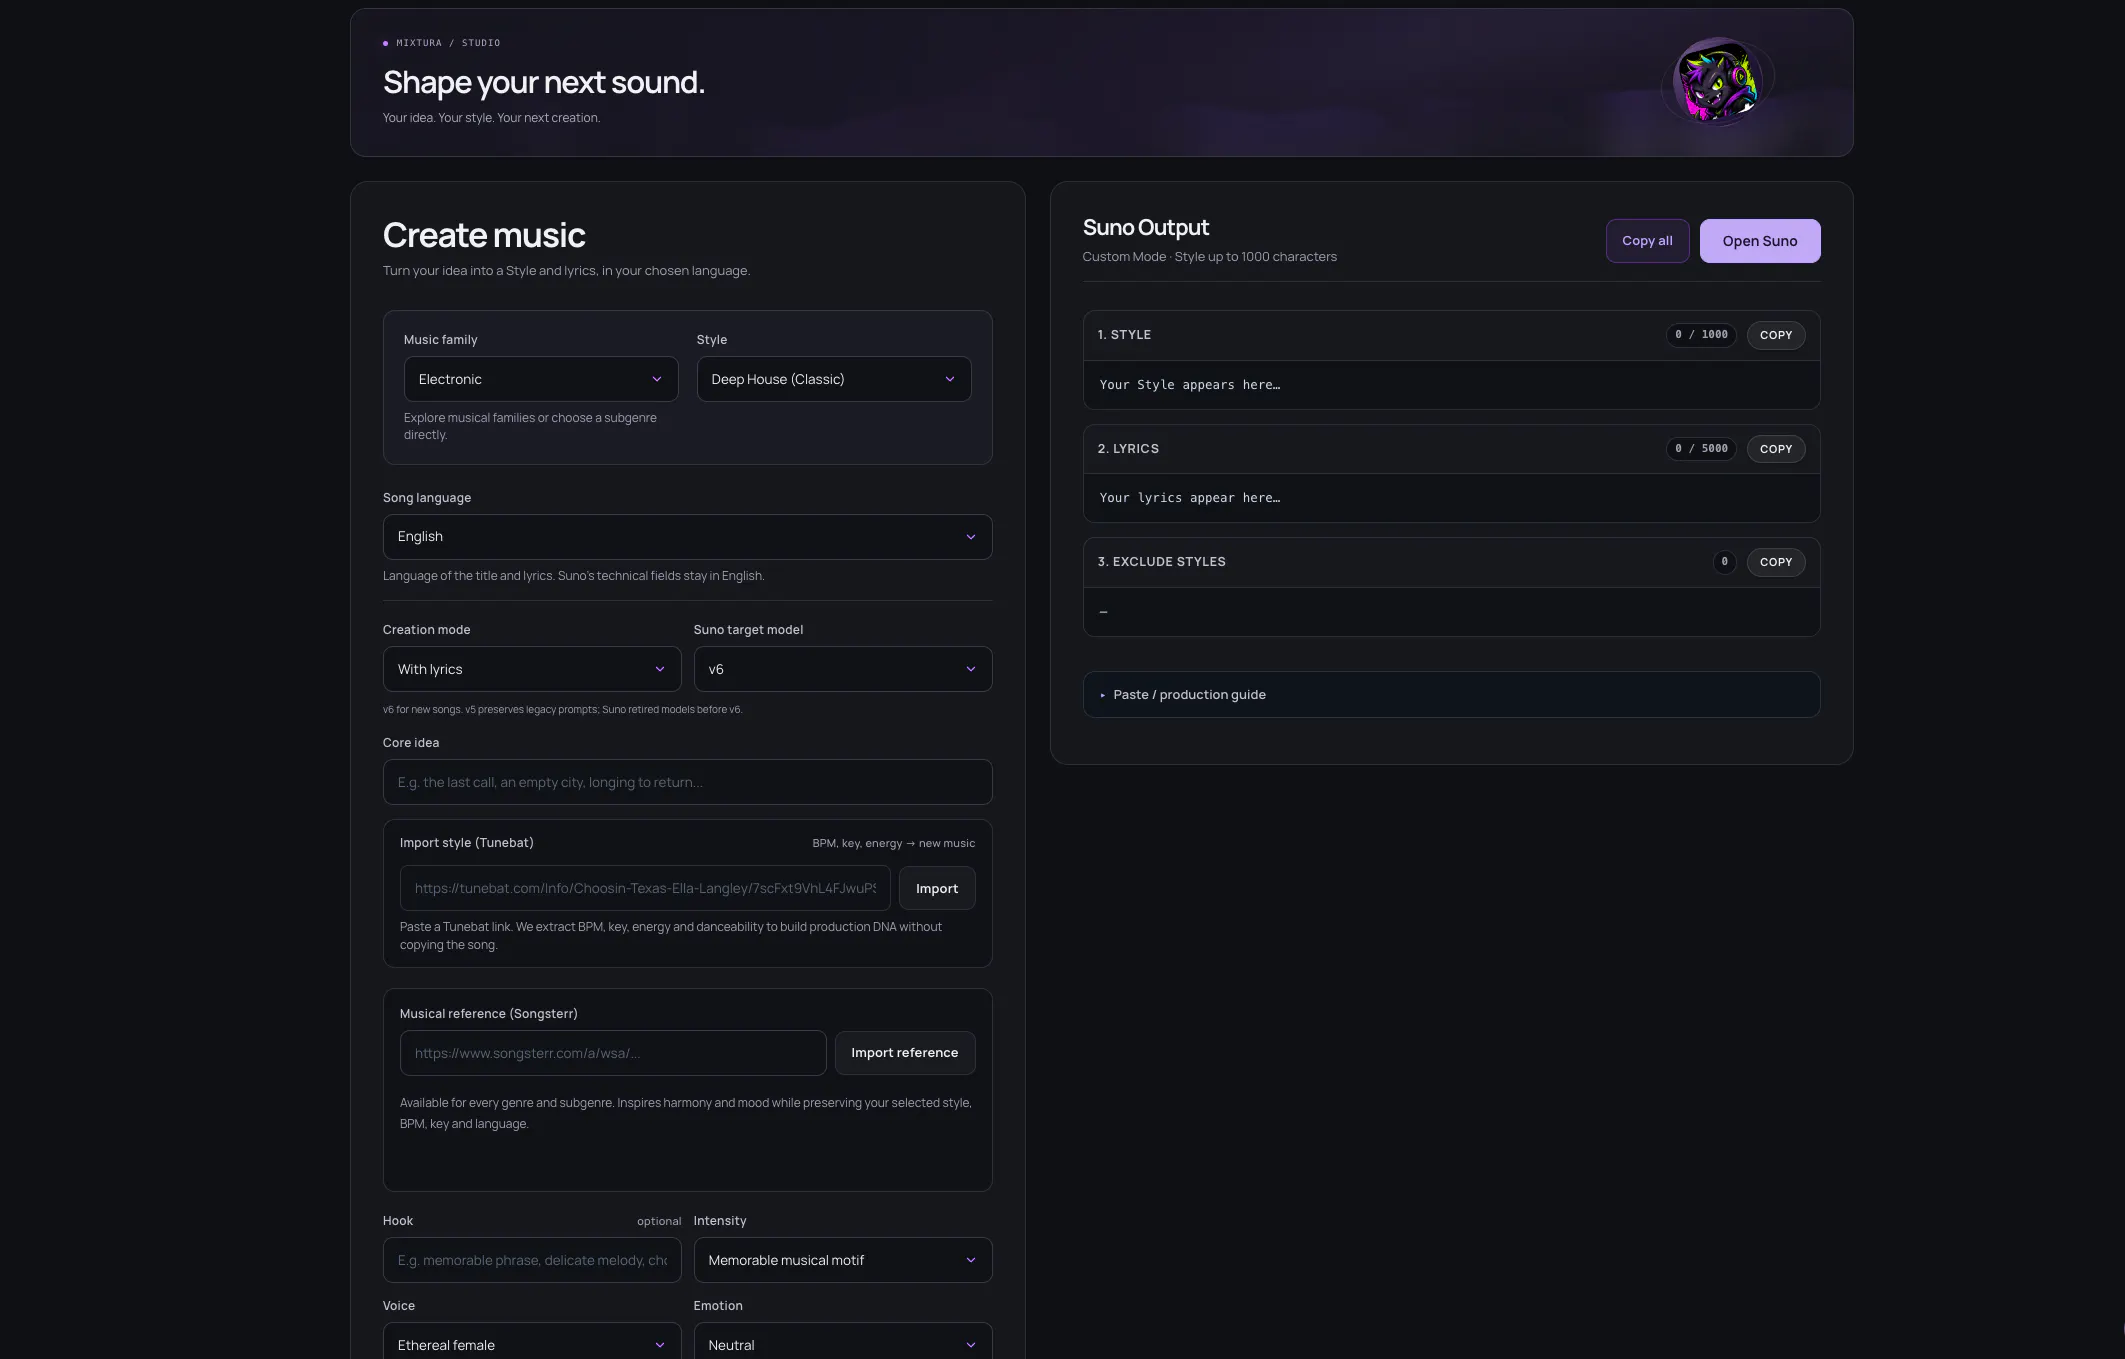Click the Copy all button
The image size is (2125, 1359).
pyautogui.click(x=1646, y=241)
